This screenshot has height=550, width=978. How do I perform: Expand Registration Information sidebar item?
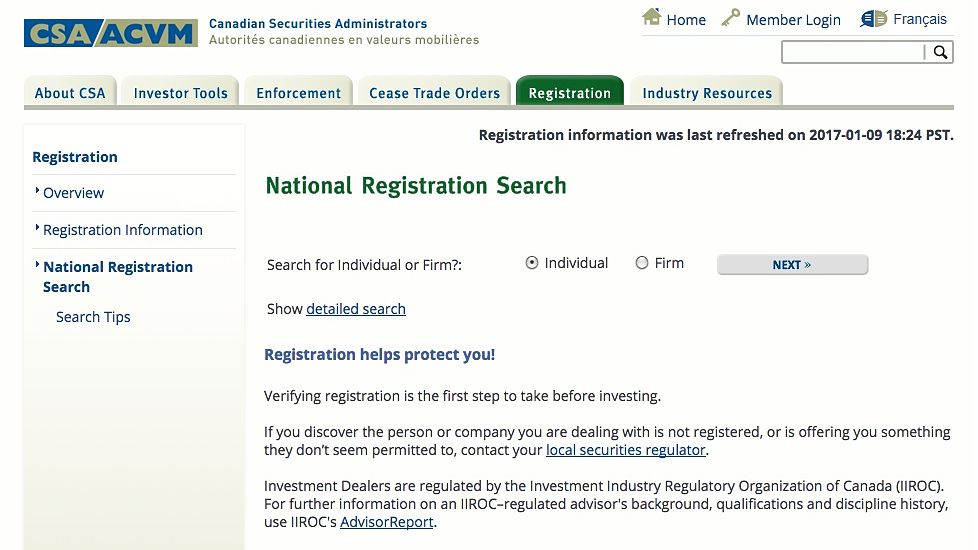(123, 230)
